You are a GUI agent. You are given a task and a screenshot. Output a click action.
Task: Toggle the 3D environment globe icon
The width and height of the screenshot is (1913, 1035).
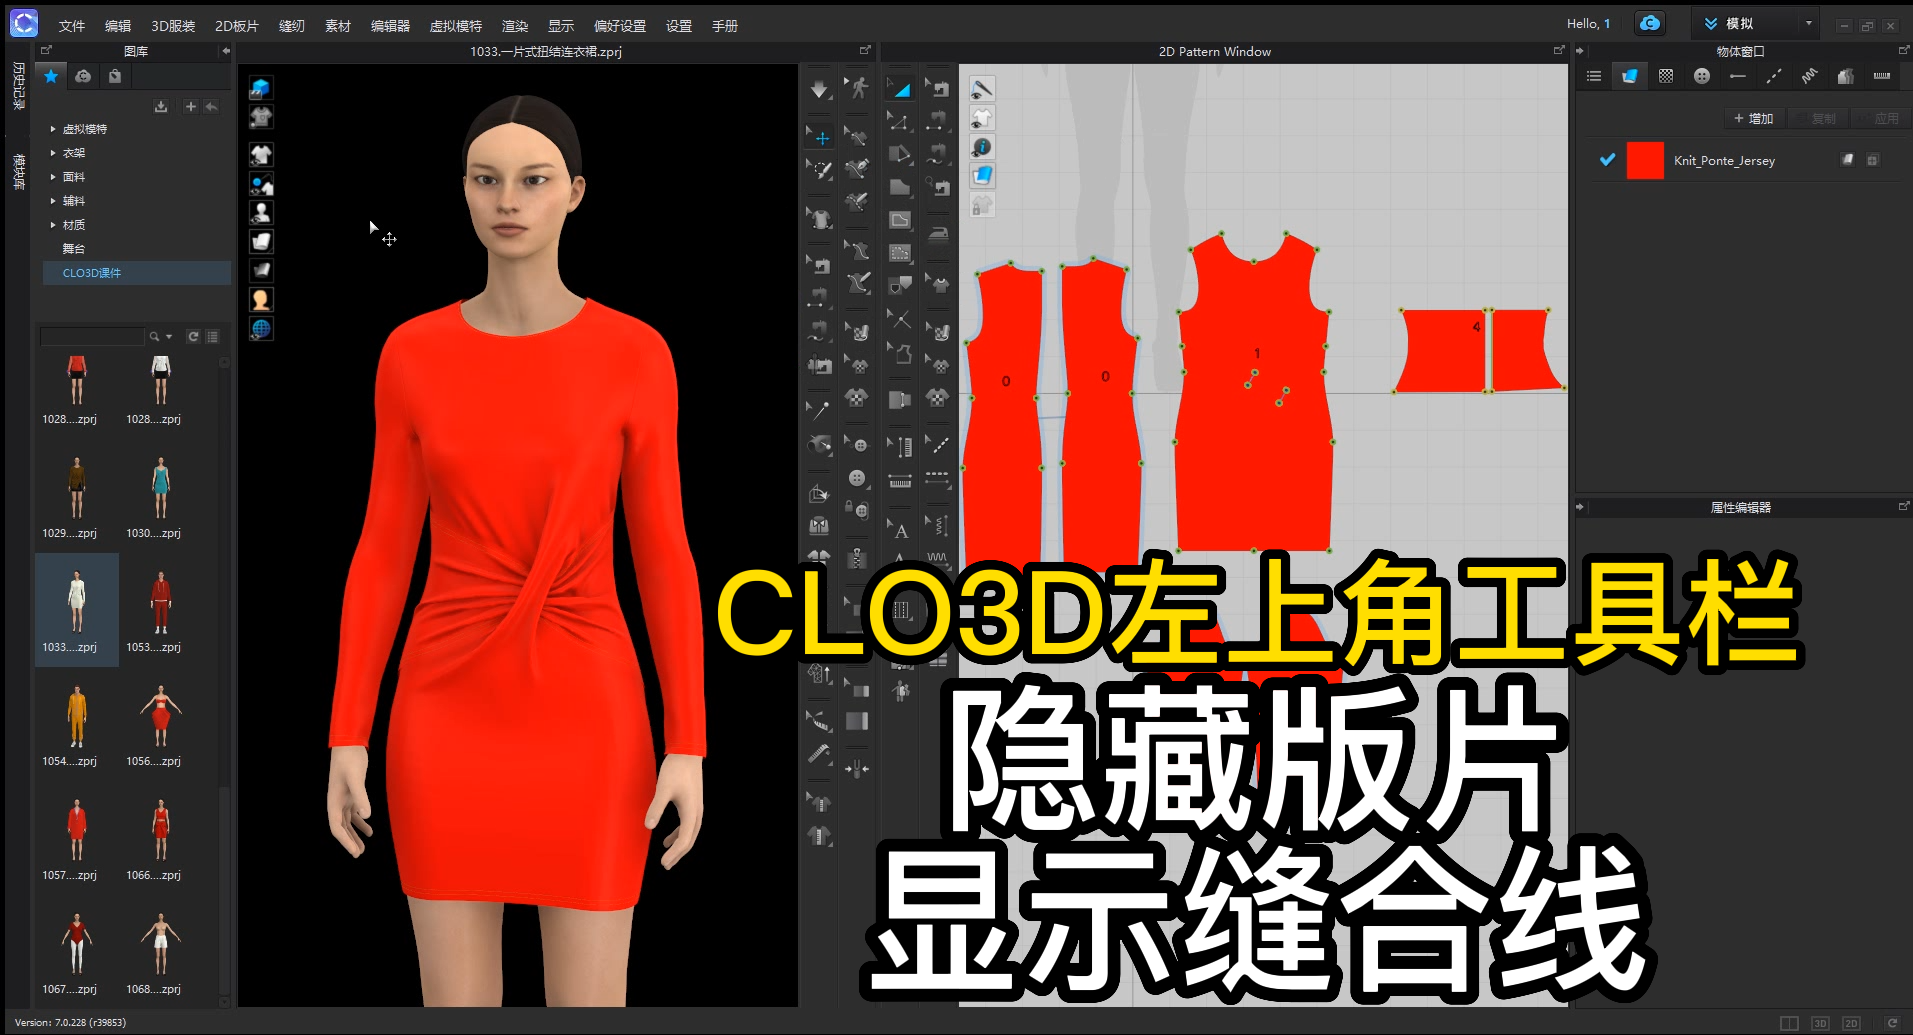261,329
